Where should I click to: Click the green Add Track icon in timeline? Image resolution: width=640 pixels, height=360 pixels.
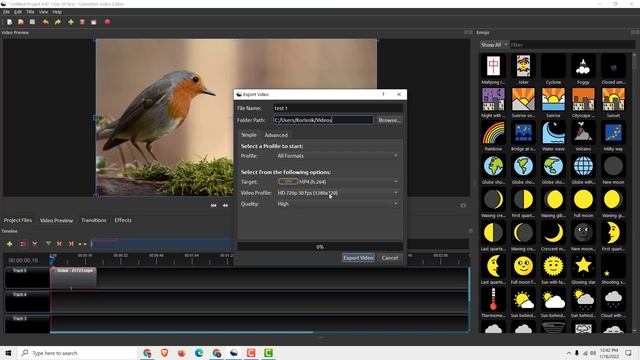(x=9, y=244)
